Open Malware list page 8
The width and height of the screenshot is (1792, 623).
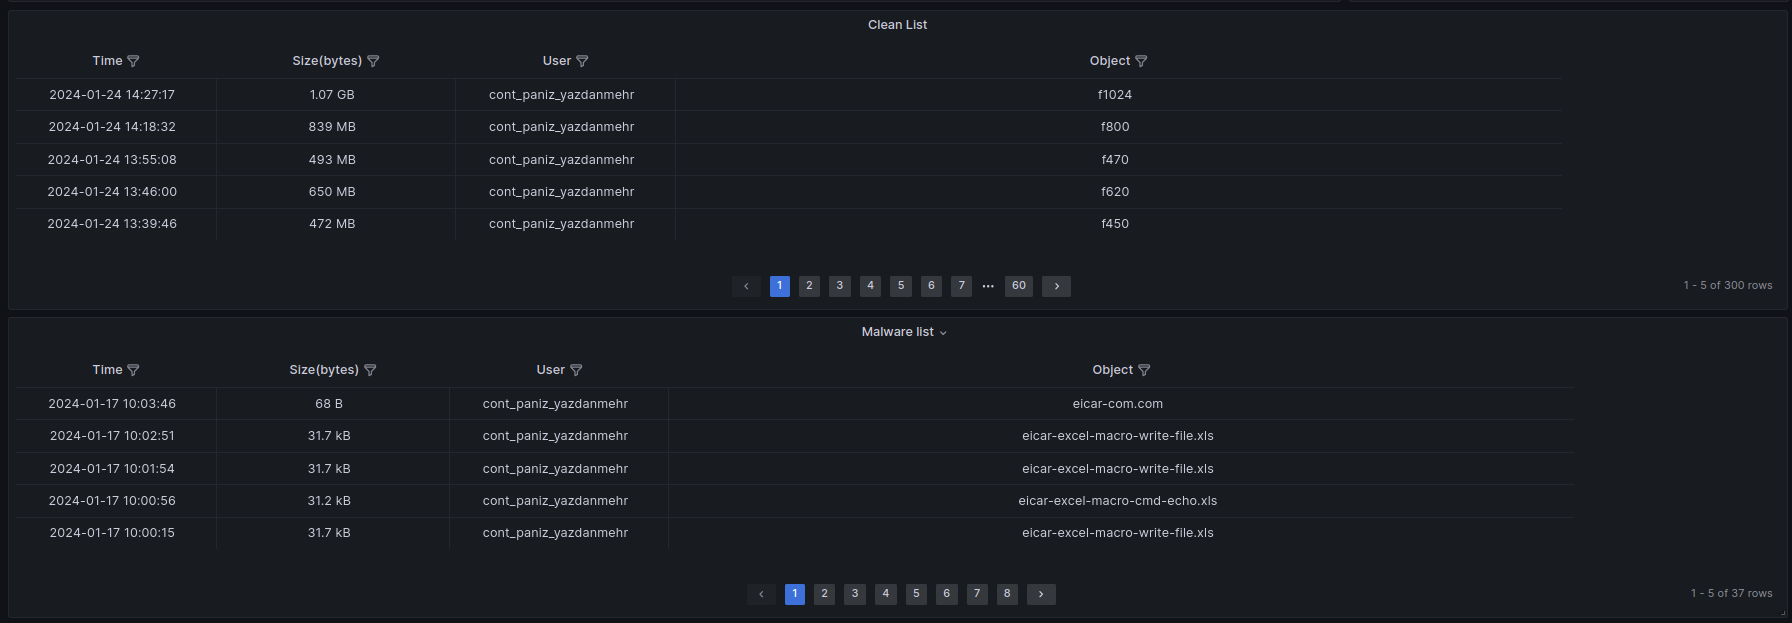tap(1007, 594)
